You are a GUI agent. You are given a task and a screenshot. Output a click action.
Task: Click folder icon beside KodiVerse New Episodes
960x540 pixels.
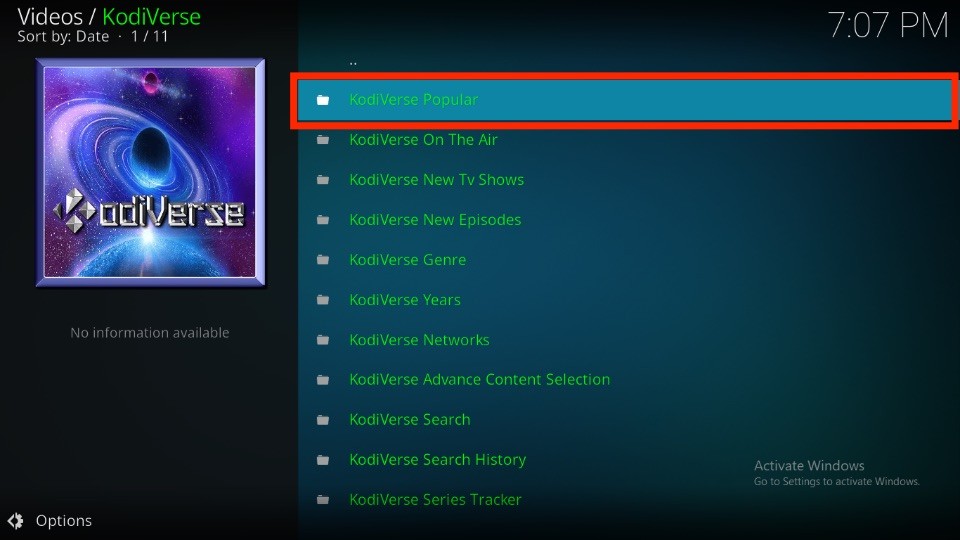[x=323, y=220]
